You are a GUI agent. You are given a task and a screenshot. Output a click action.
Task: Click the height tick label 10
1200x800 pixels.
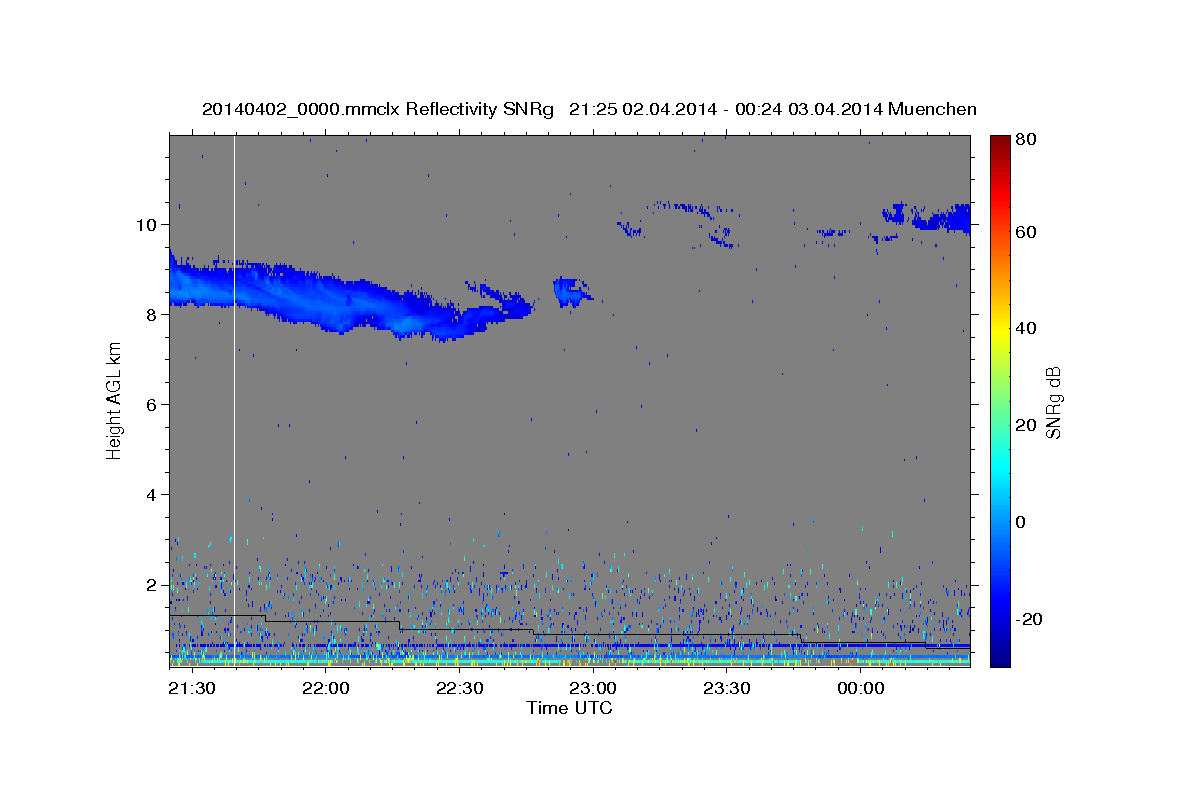[x=148, y=225]
